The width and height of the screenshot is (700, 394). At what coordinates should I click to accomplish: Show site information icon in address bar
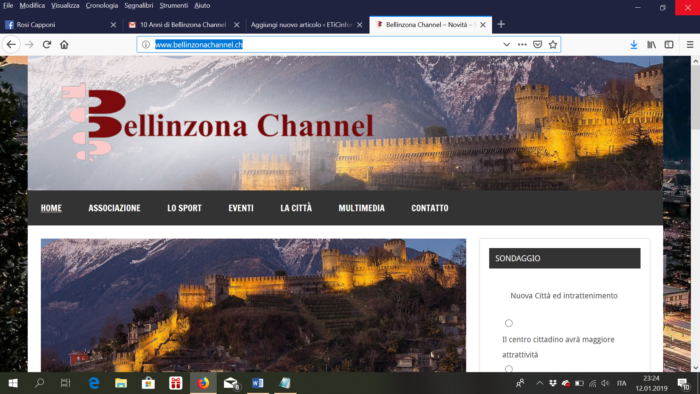click(146, 45)
